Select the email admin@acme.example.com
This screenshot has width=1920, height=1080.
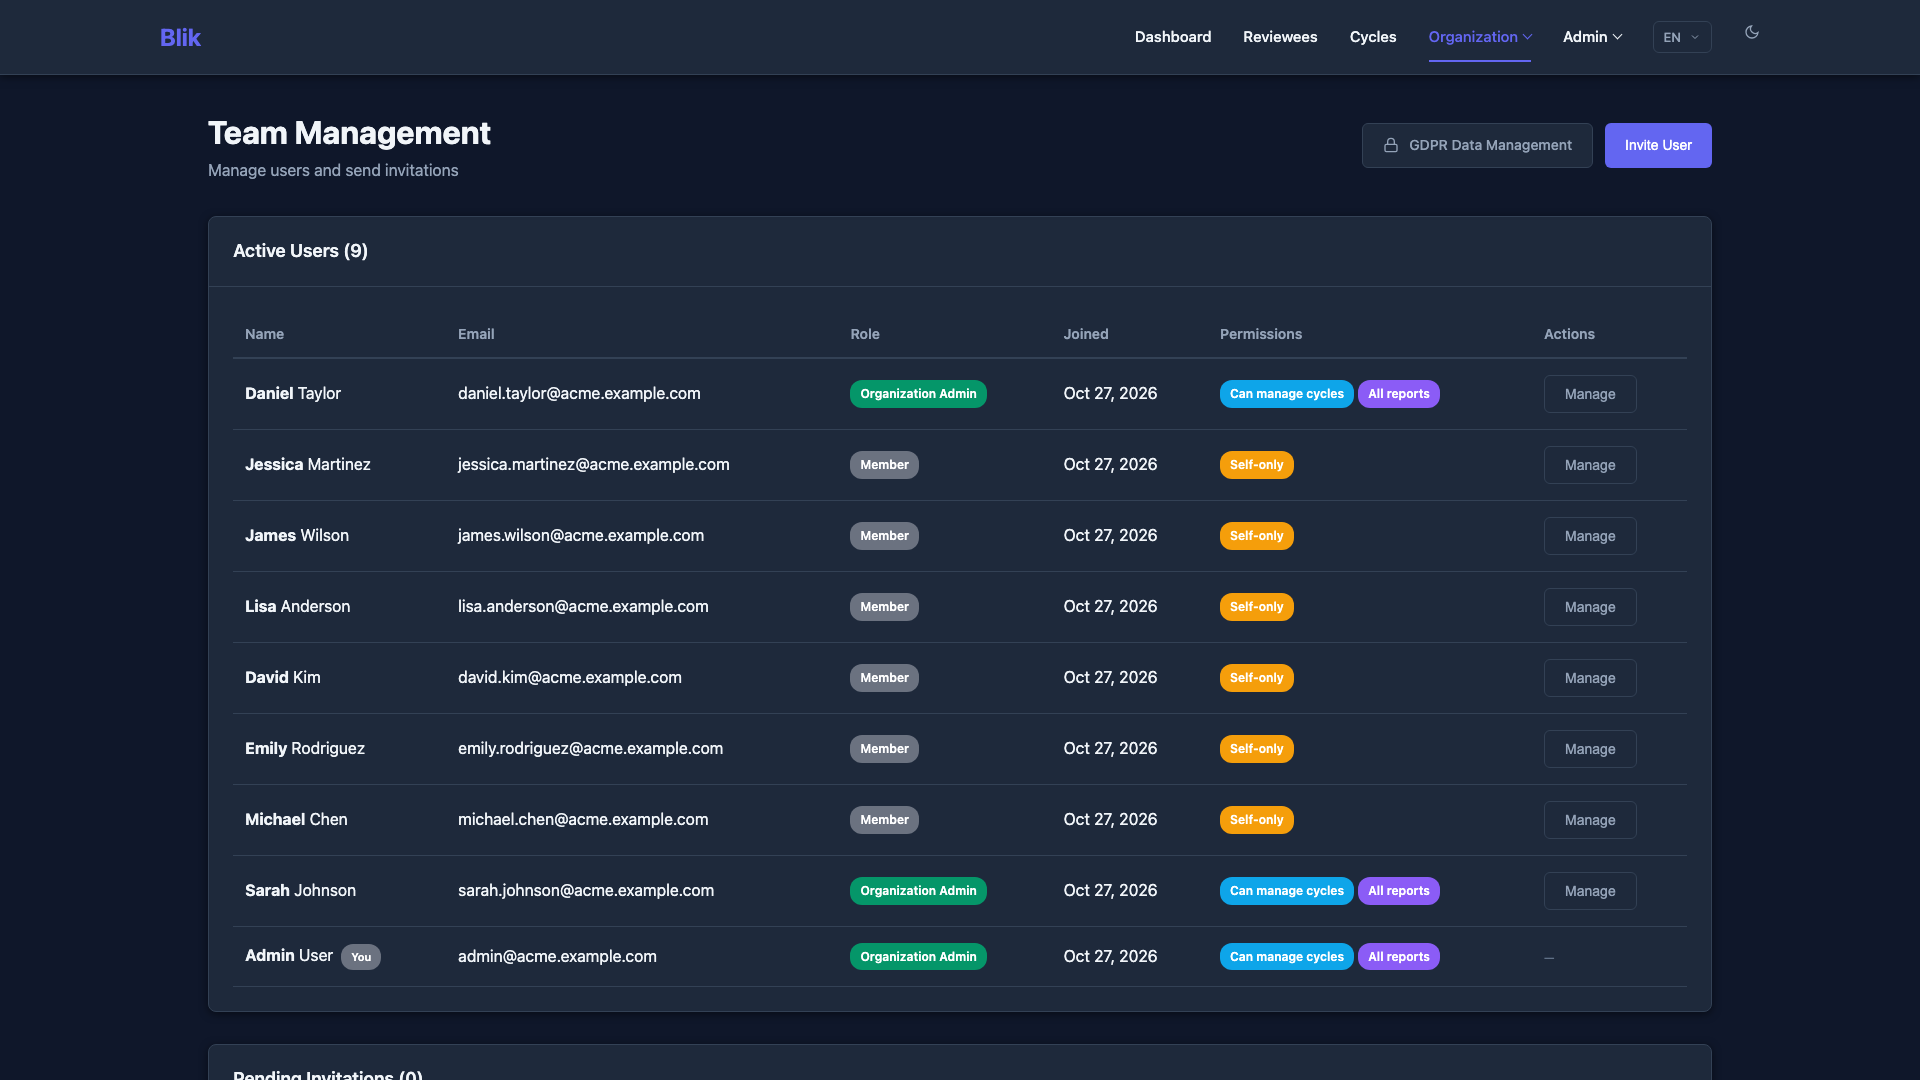coord(557,957)
